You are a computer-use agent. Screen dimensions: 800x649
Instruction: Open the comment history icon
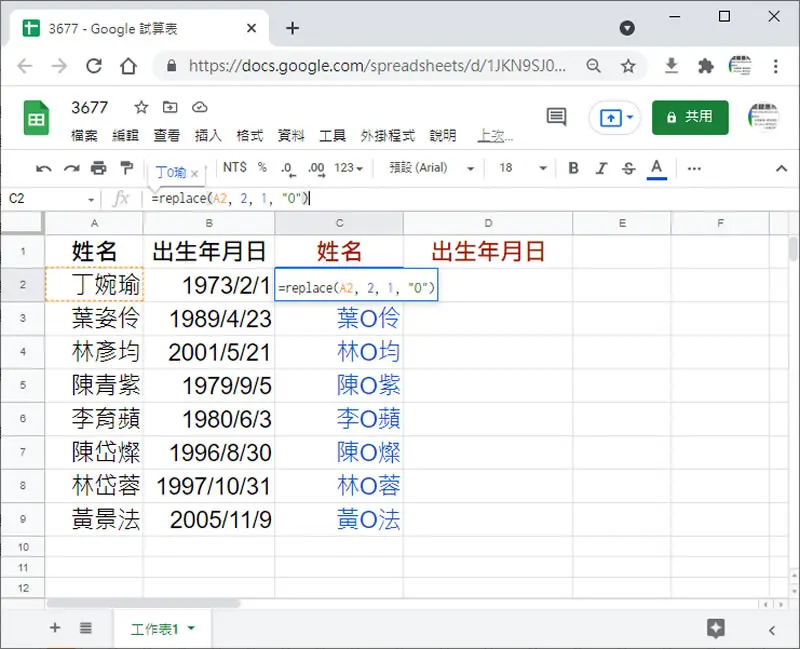click(x=556, y=117)
